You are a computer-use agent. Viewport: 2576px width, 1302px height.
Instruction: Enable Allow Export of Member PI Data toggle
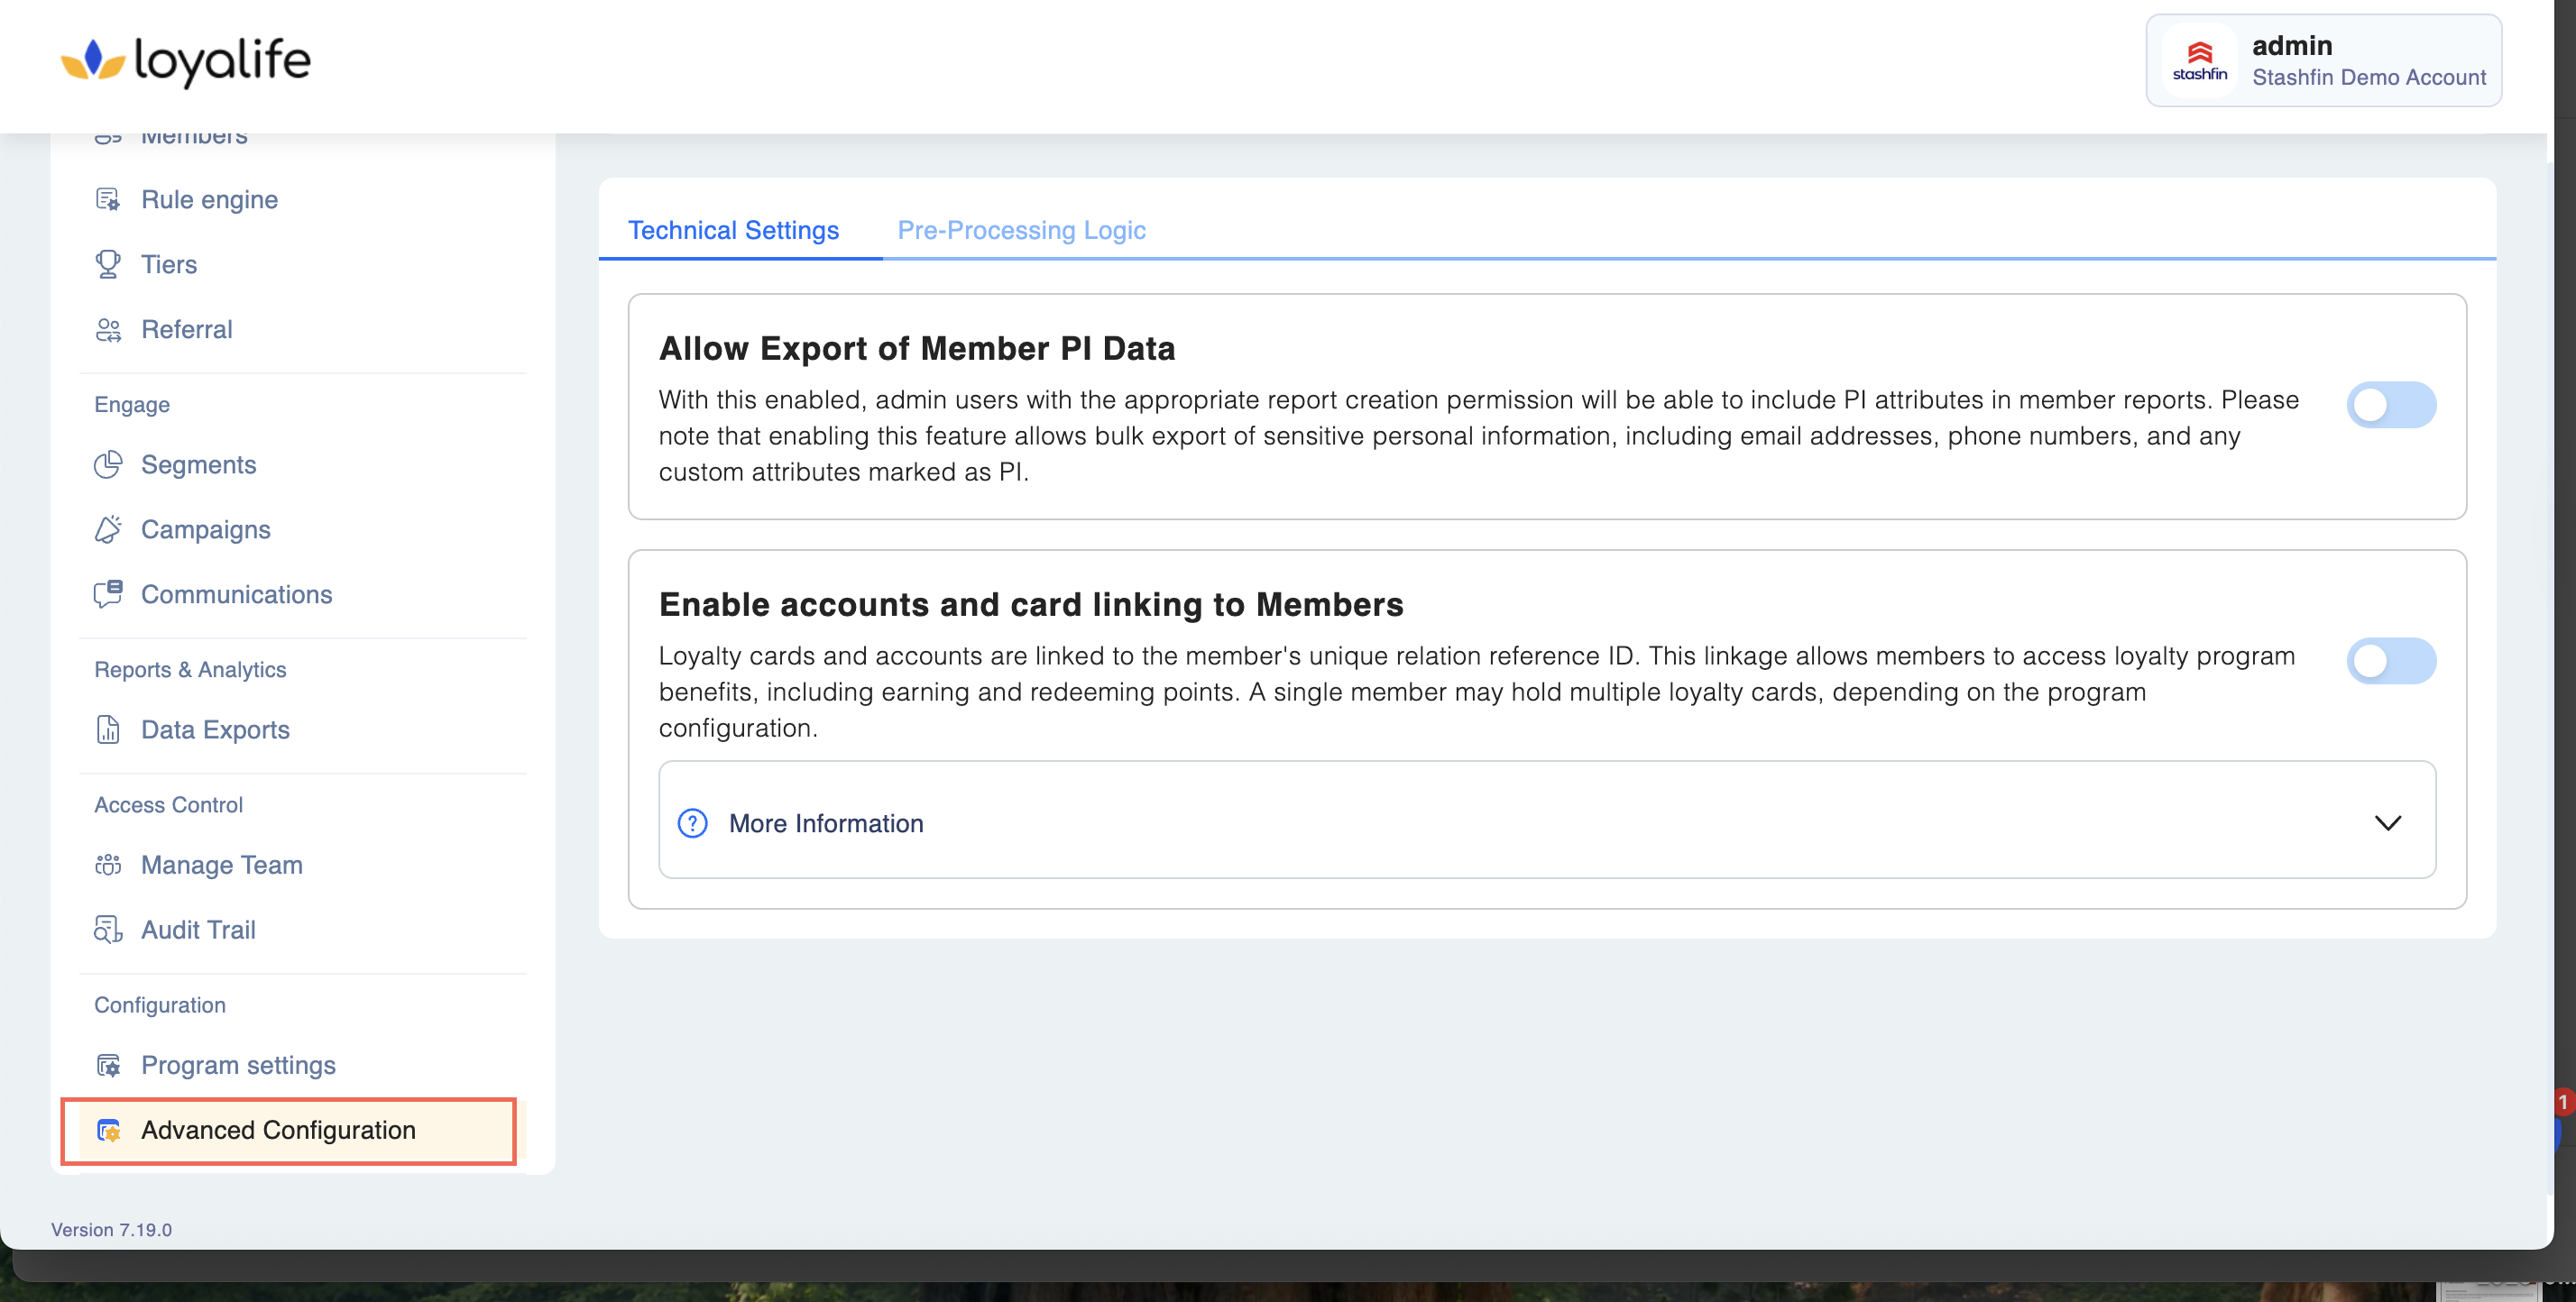[2390, 405]
